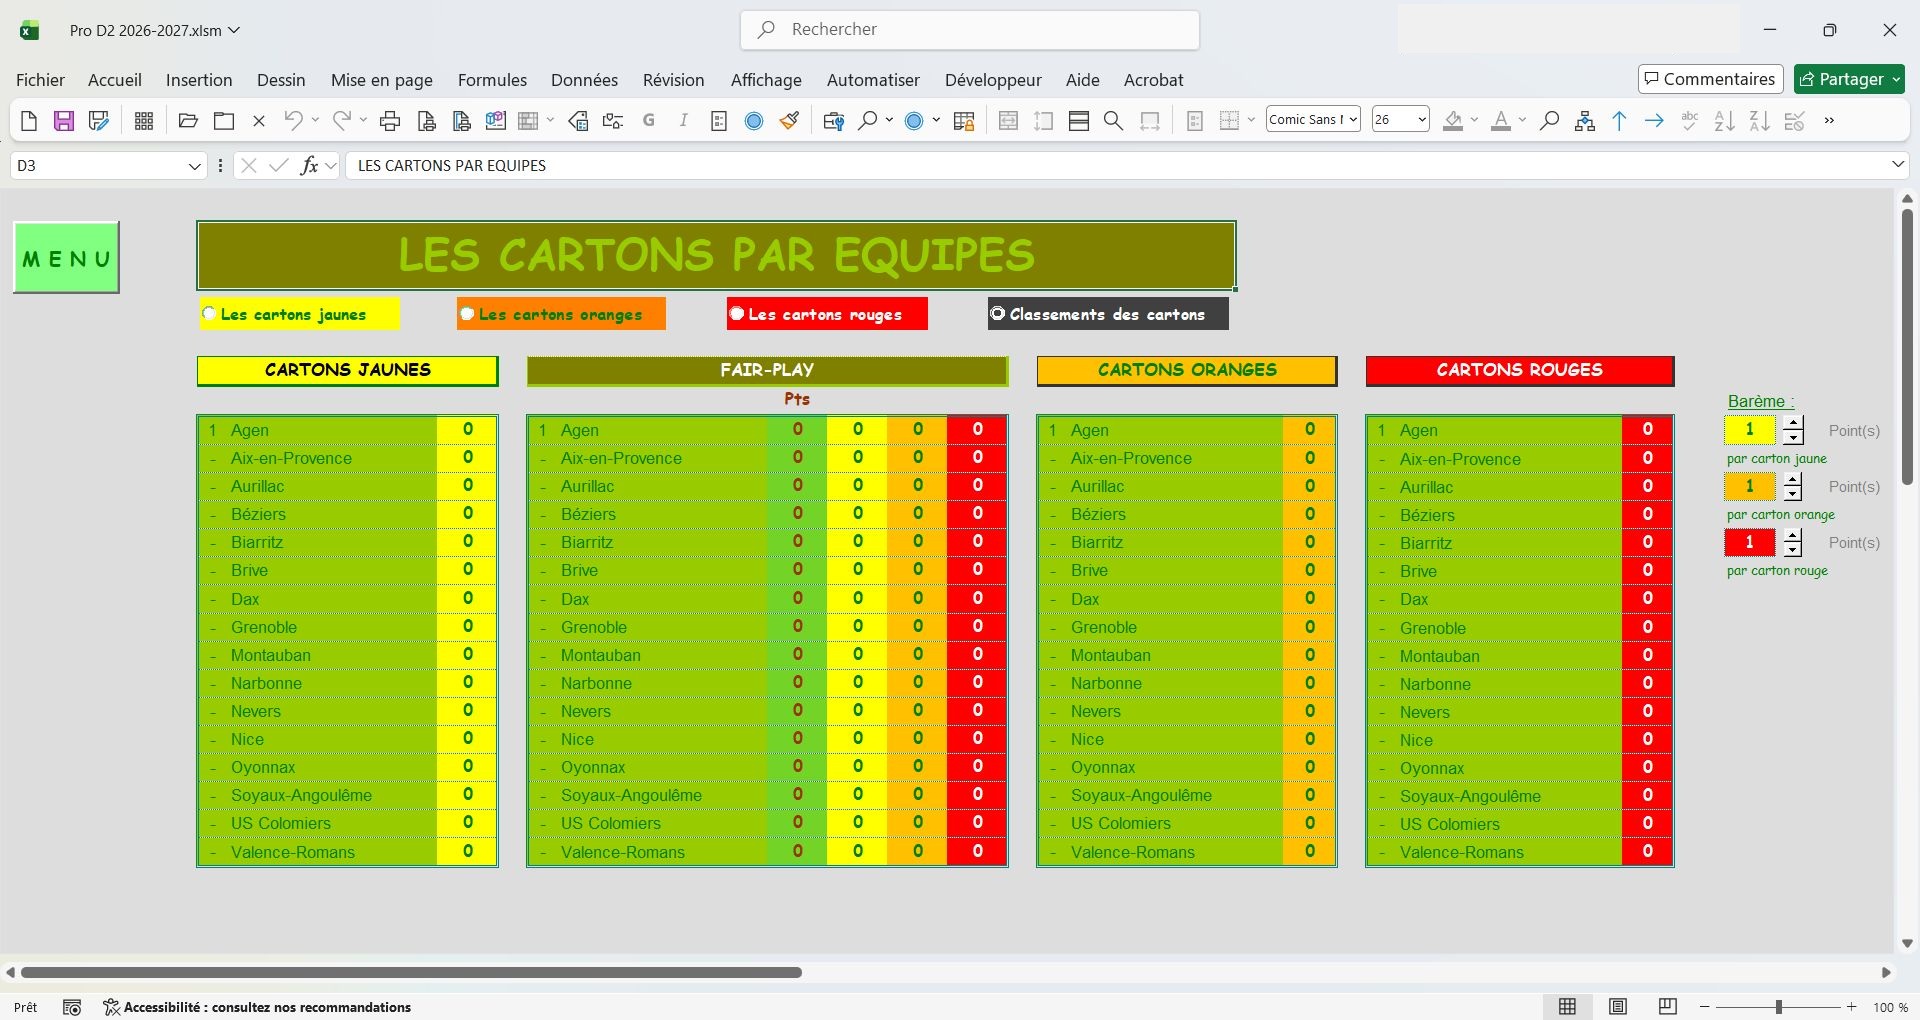Click the abc spell check icon
Viewport: 1920px width, 1020px height.
coord(1690,121)
